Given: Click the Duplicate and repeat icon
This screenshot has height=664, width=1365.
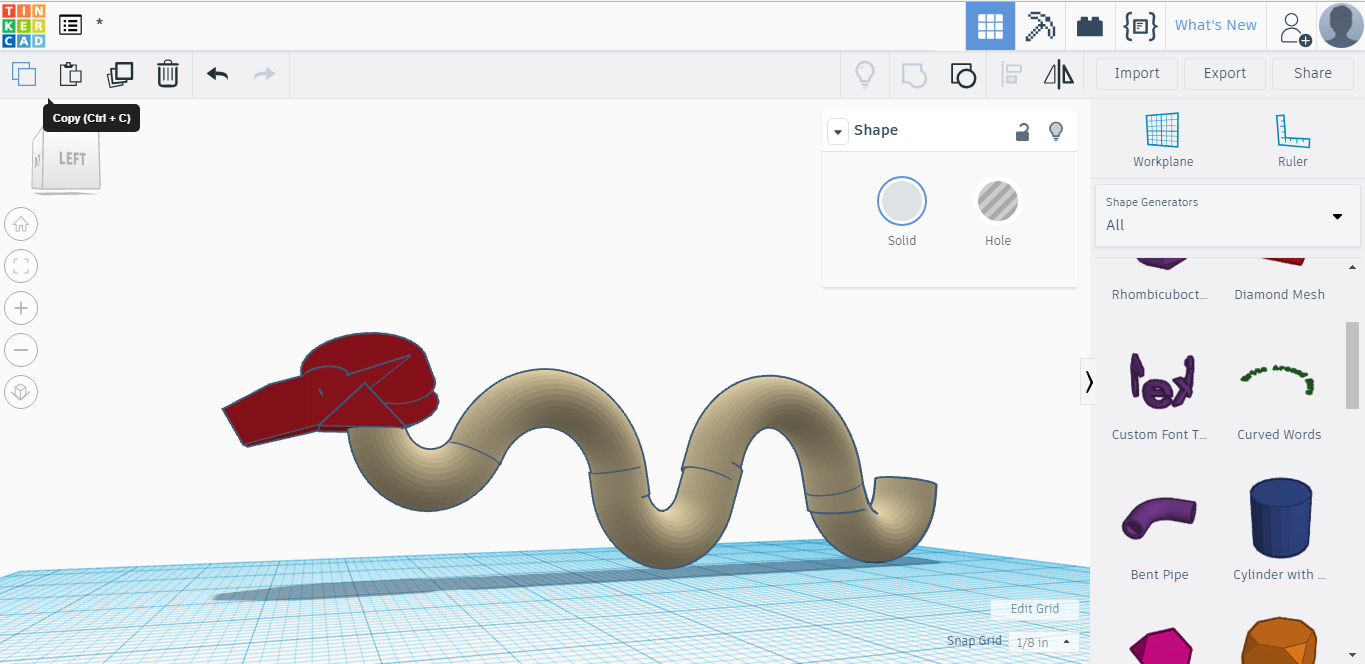Looking at the screenshot, I should [120, 74].
